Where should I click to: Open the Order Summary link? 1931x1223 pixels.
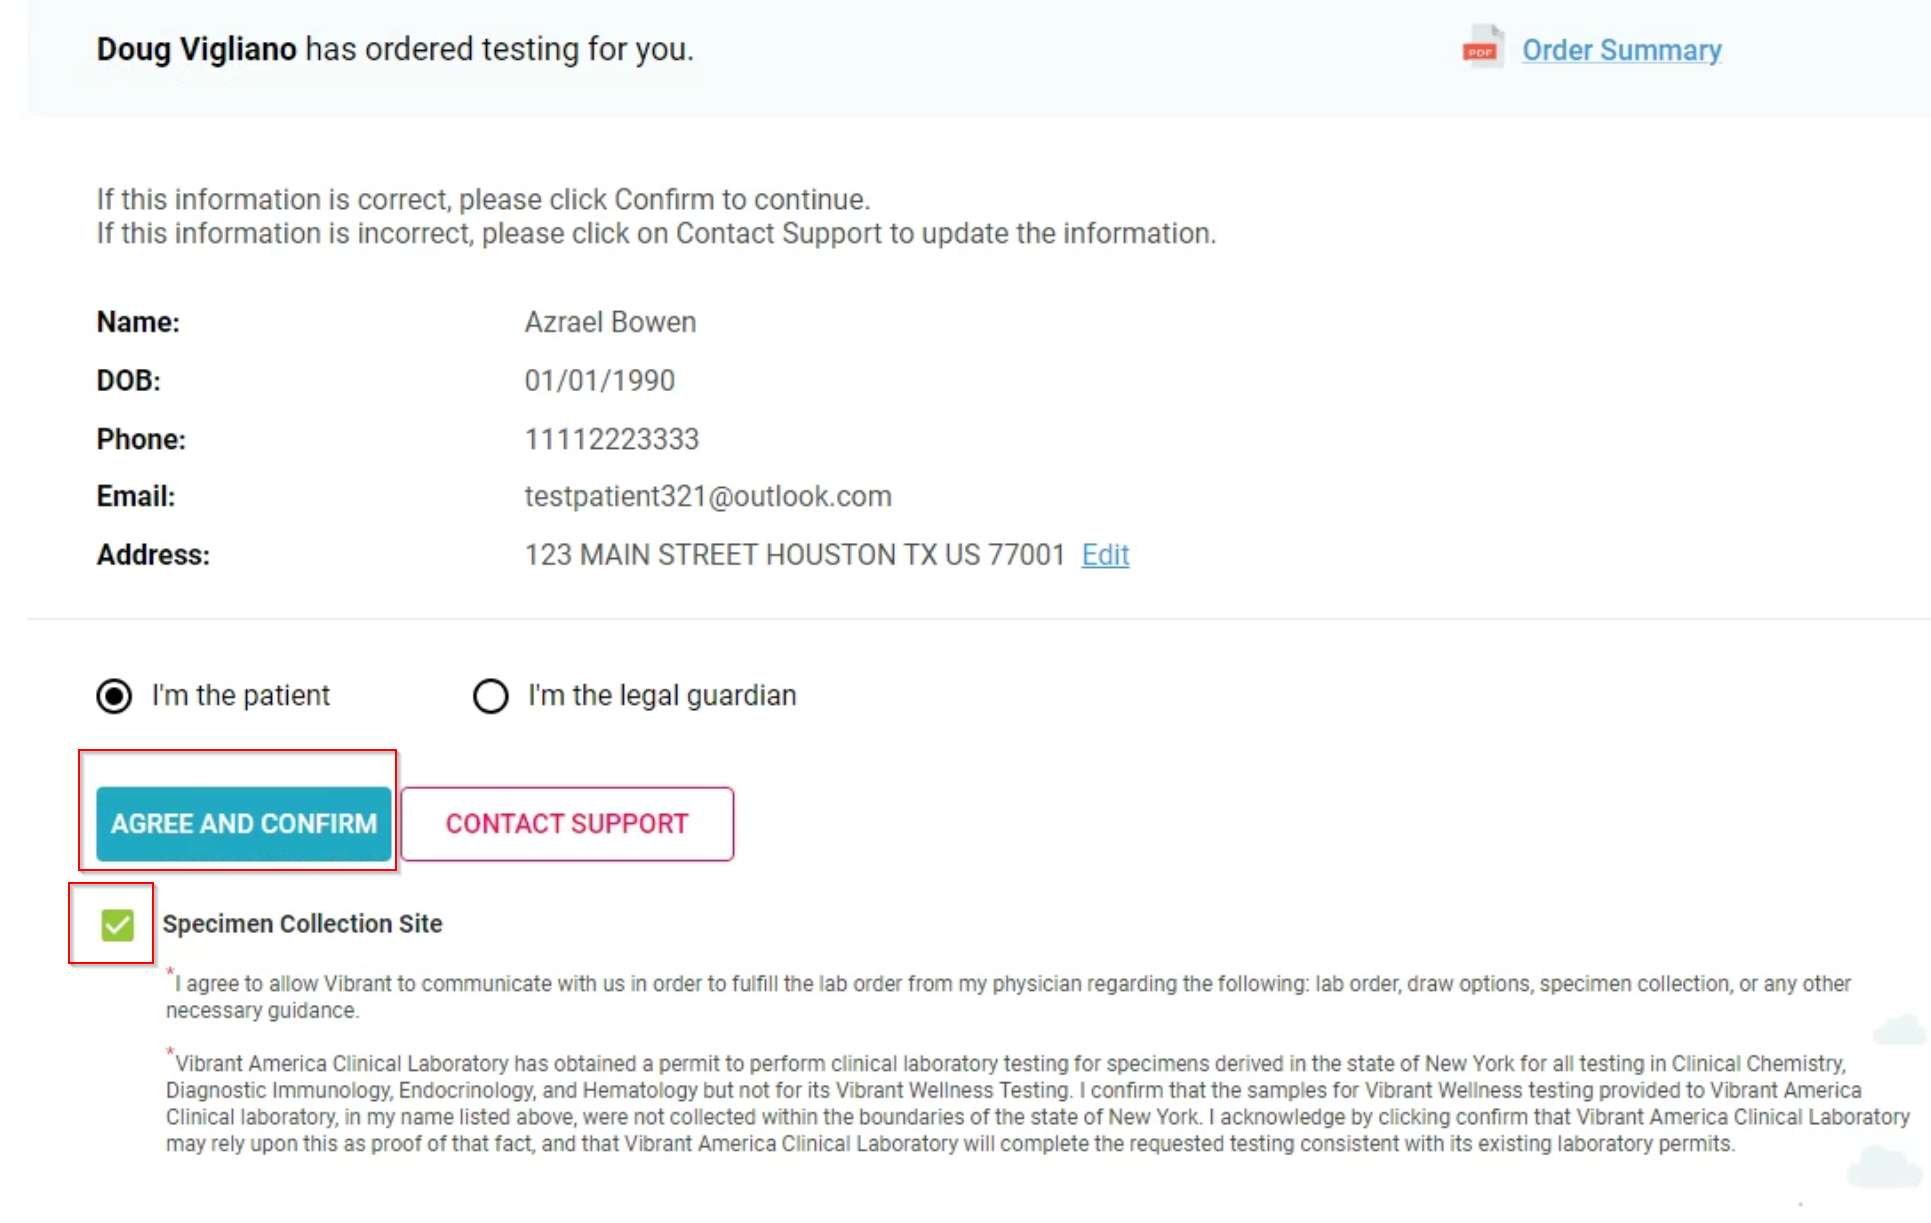pos(1621,50)
